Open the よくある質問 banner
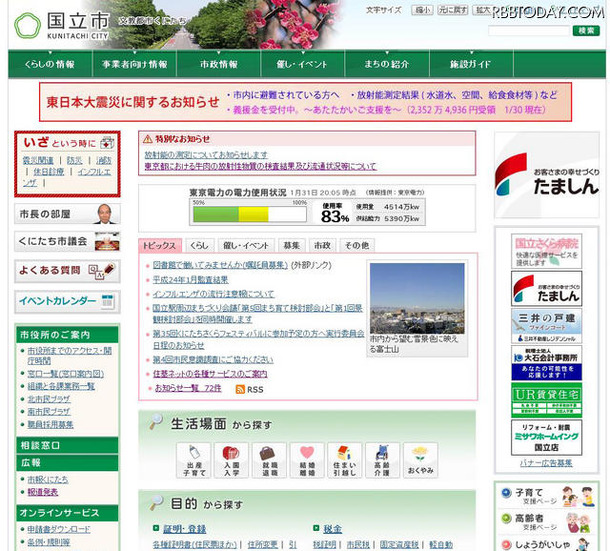Viewport: 610px width, 551px height. (67, 271)
